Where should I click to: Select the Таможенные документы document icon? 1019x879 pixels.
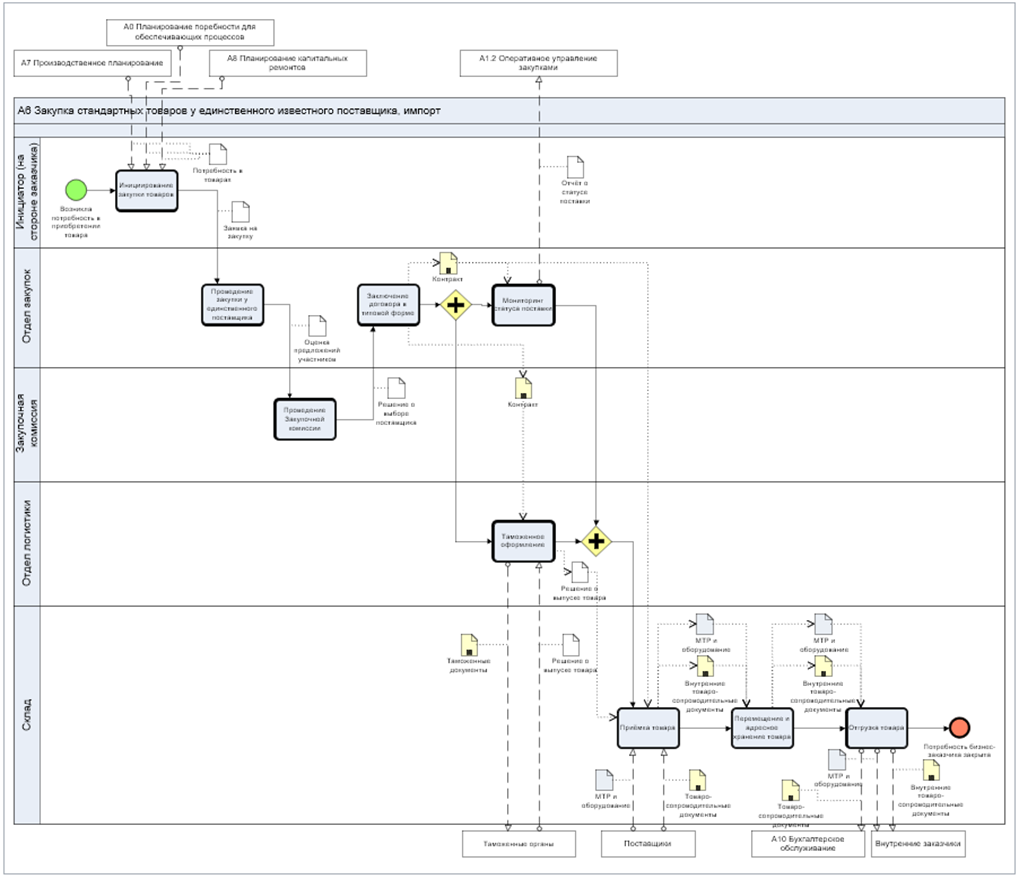pyautogui.click(x=469, y=645)
